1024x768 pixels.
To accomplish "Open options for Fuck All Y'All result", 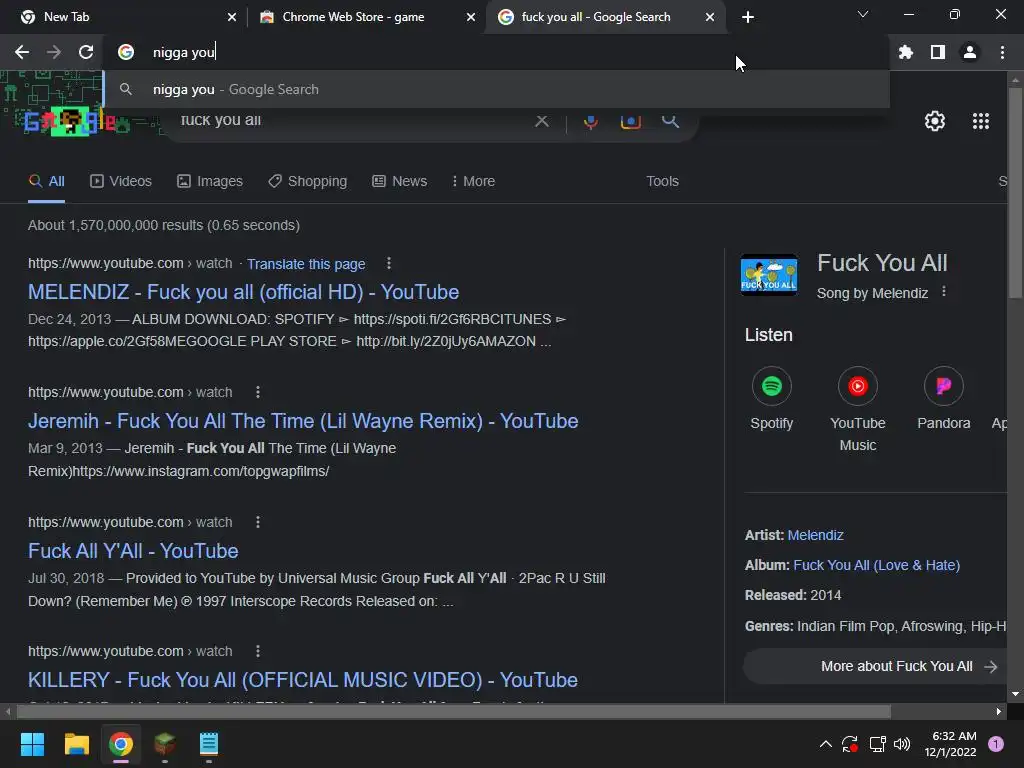I will point(258,522).
